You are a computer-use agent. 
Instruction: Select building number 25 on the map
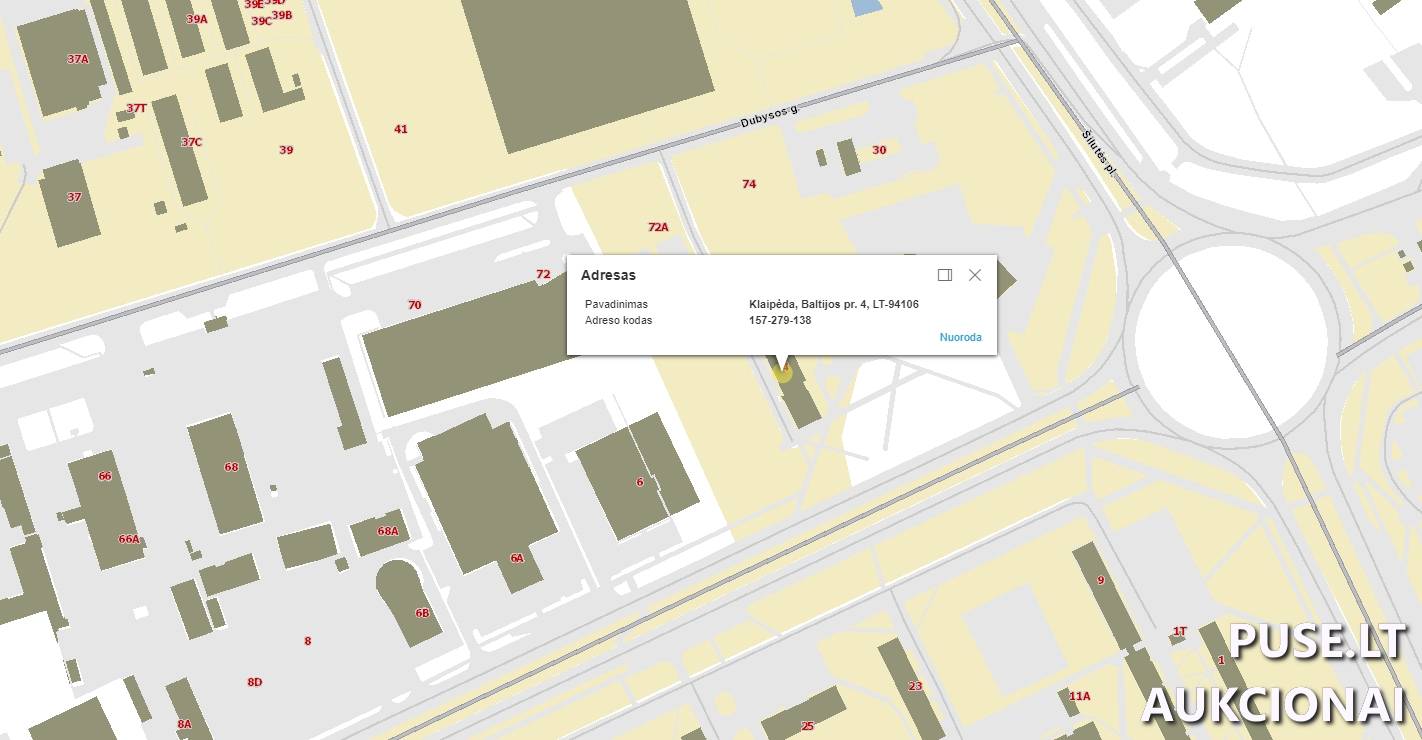coord(808,726)
